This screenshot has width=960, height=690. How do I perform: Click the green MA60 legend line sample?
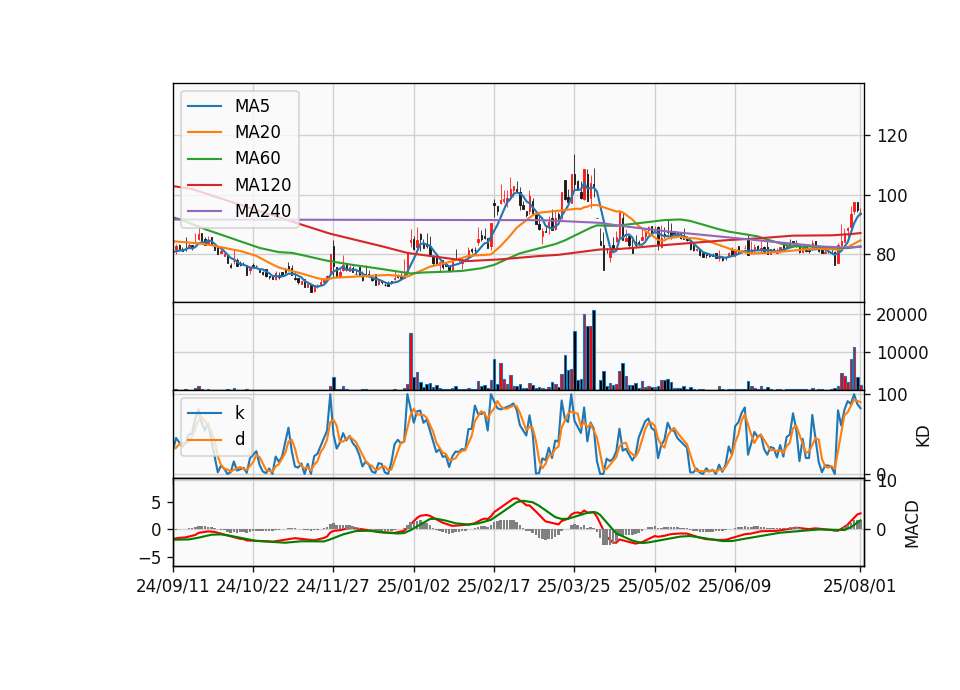[204, 159]
